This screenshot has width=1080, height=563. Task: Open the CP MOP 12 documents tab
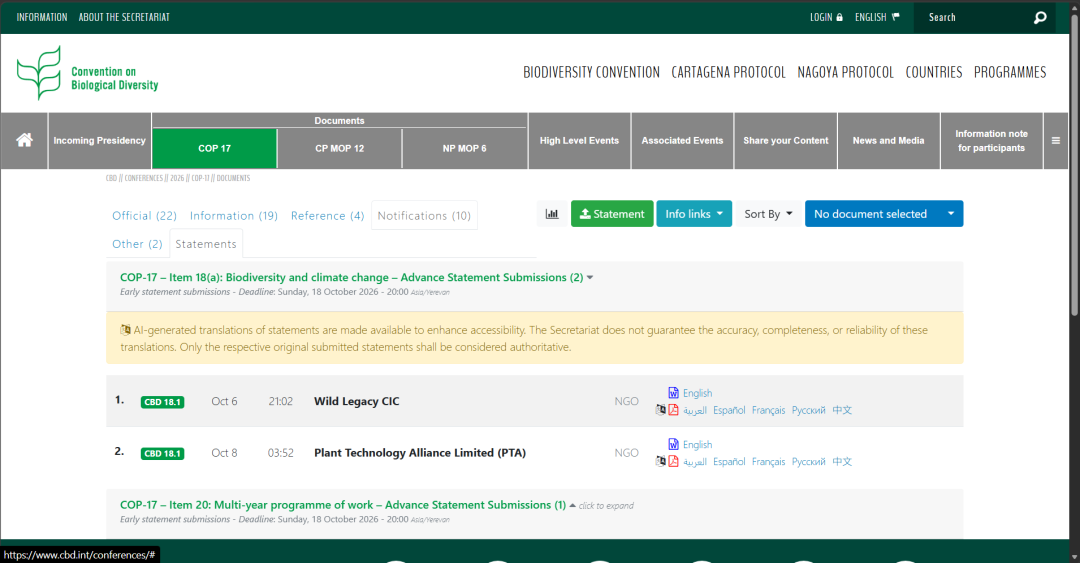coord(340,148)
